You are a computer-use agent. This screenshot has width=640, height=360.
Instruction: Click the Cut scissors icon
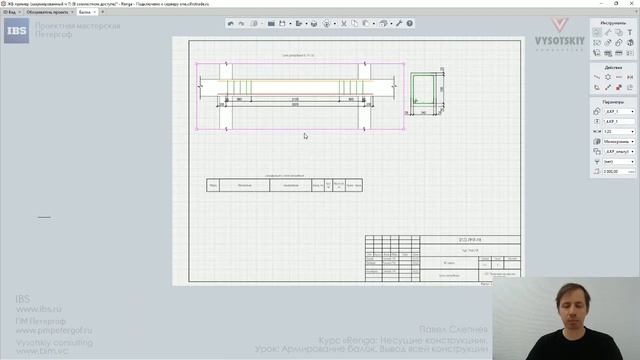[x=344, y=24]
